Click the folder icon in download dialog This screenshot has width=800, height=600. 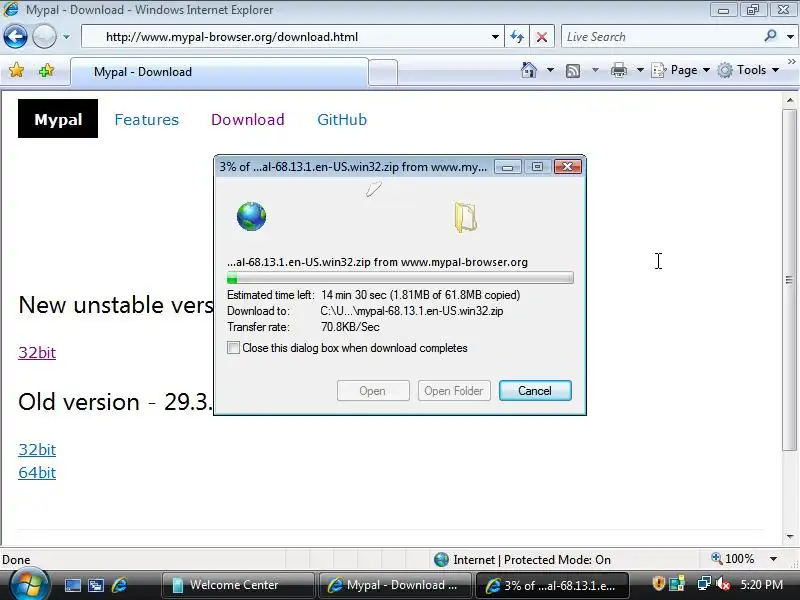465,217
